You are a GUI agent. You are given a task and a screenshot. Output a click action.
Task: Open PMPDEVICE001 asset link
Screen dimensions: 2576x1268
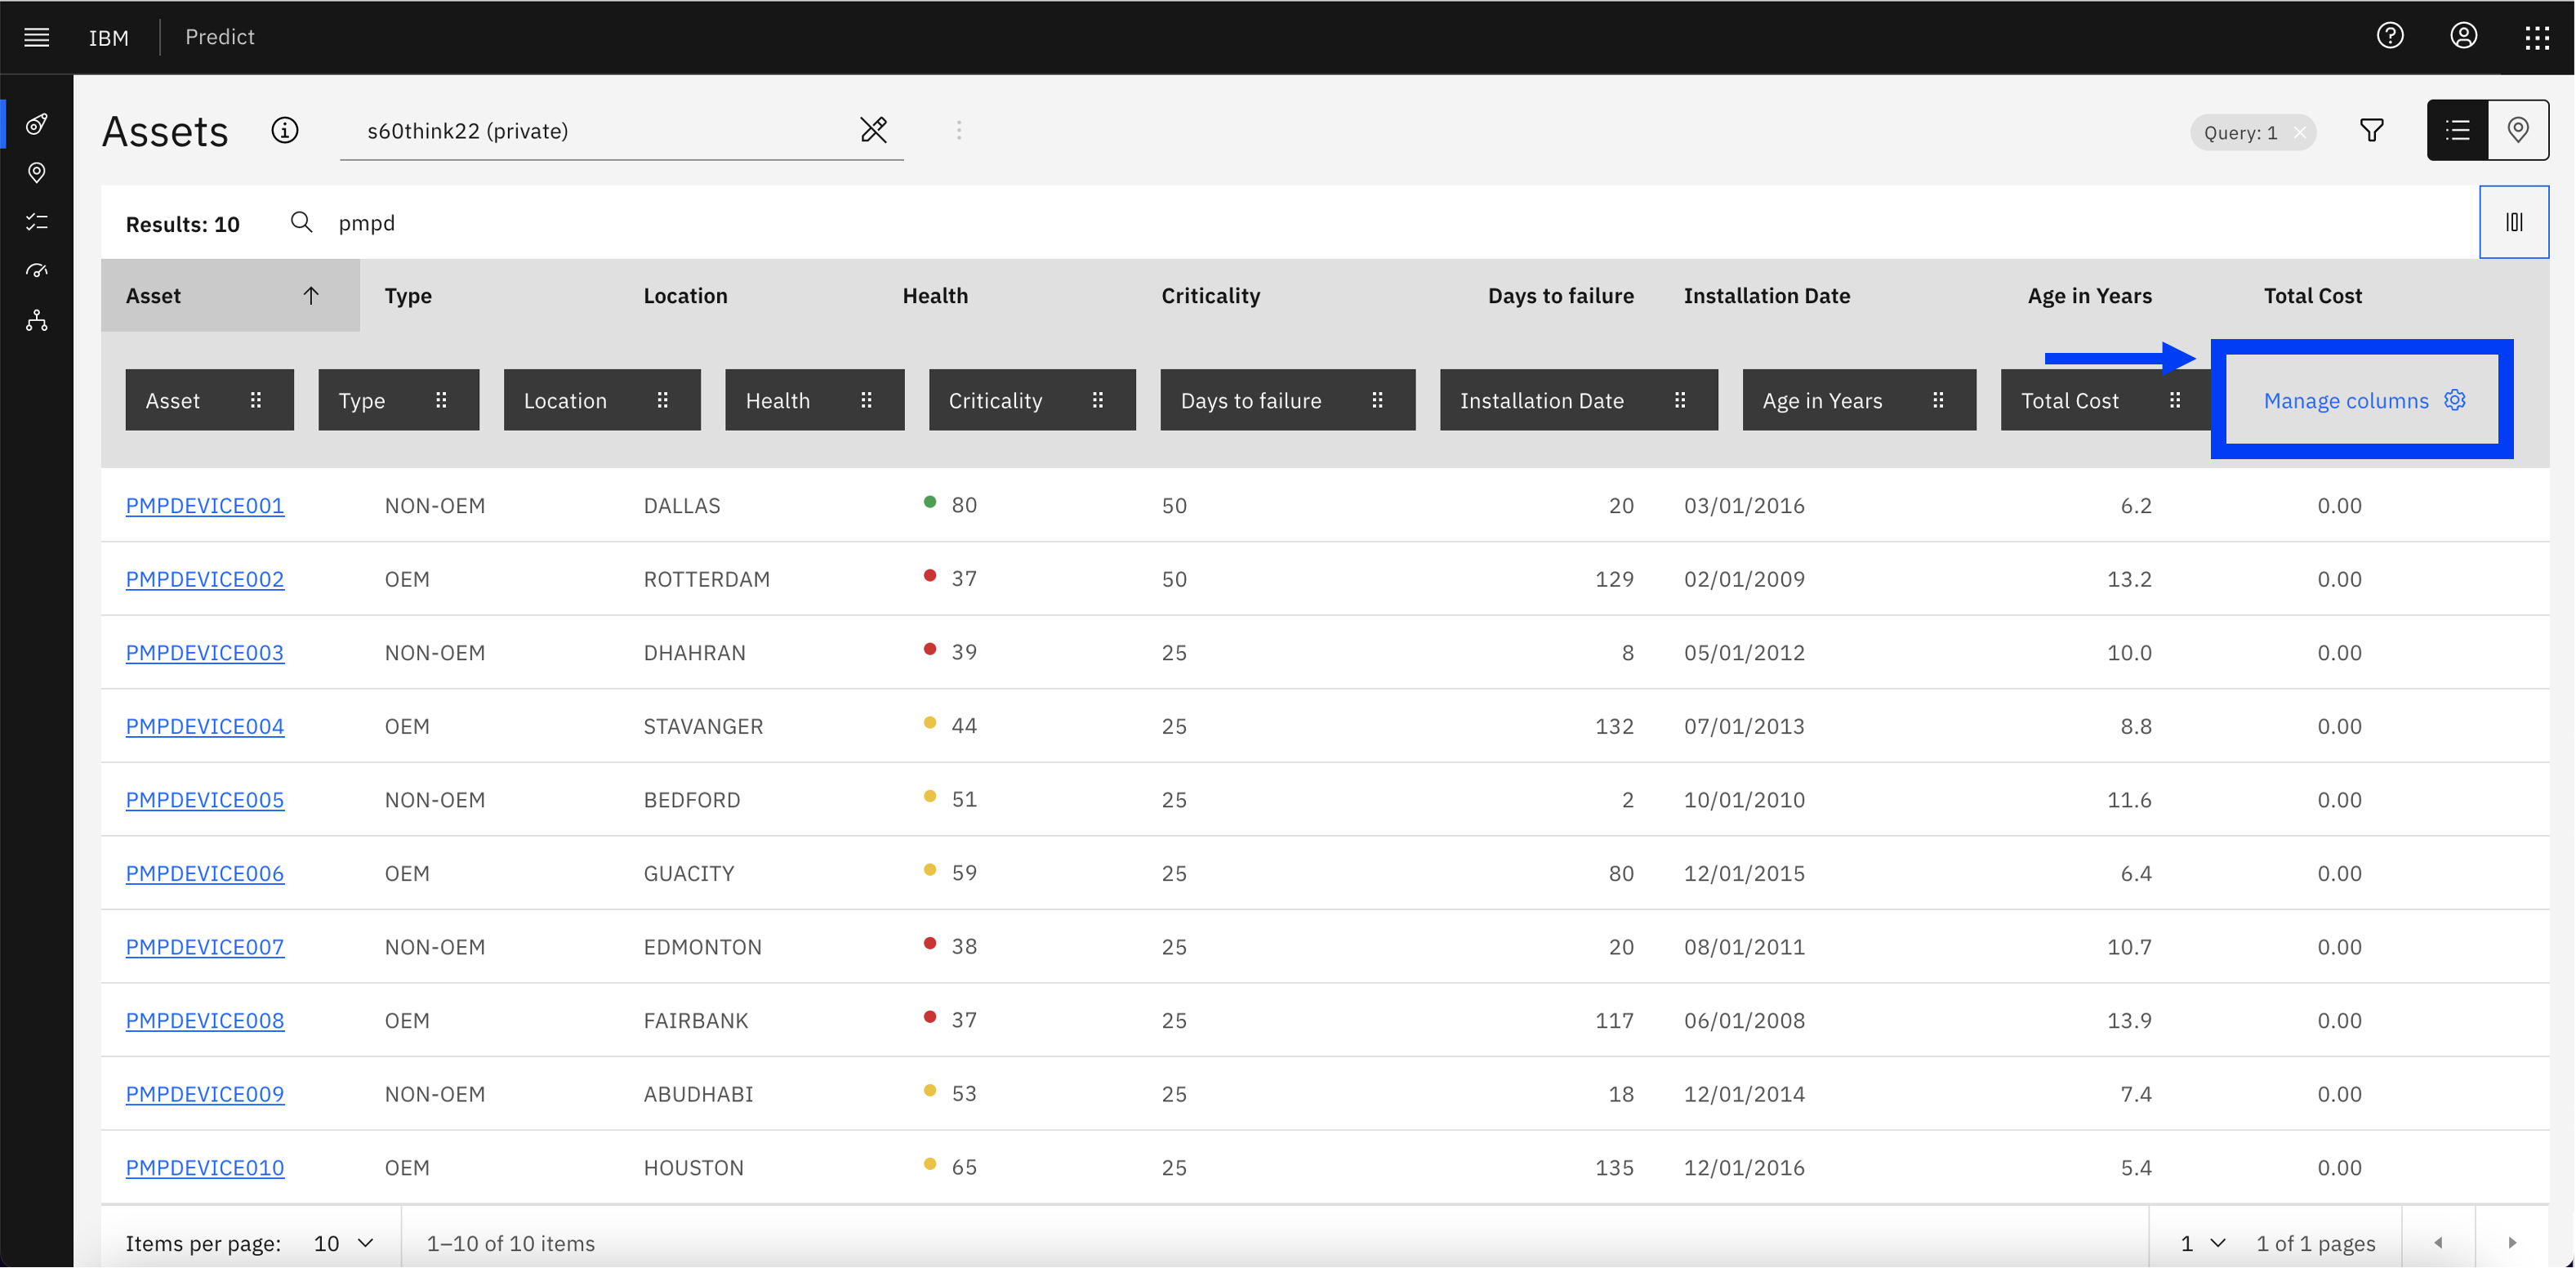coord(205,505)
